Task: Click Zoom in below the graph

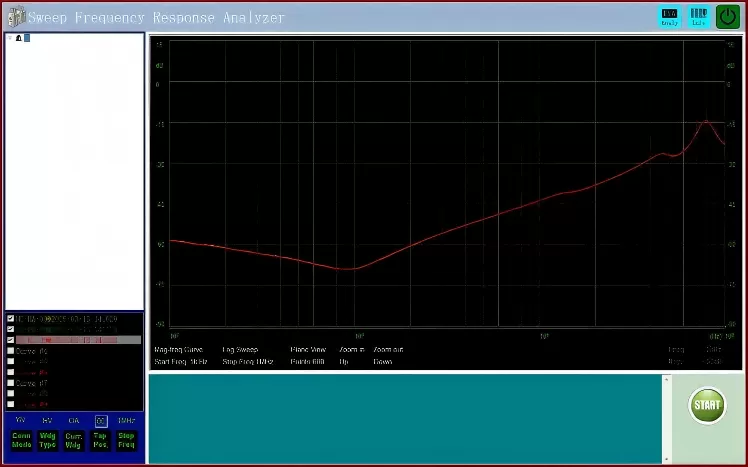Action: click(x=351, y=350)
